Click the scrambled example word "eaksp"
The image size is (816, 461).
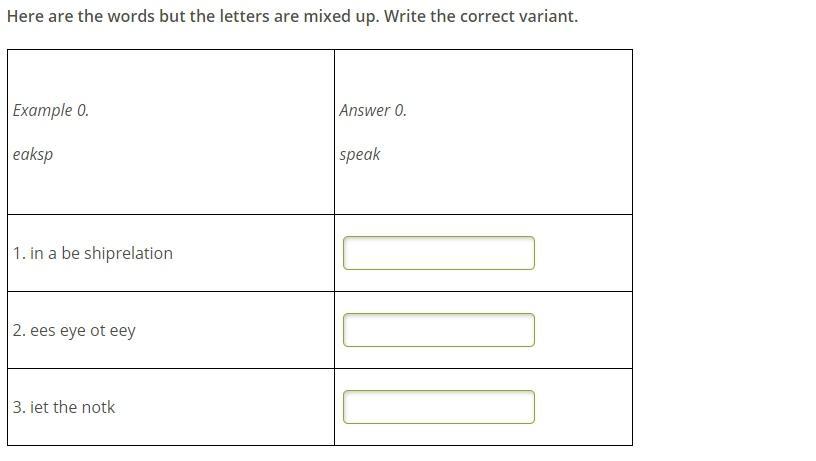click(33, 154)
